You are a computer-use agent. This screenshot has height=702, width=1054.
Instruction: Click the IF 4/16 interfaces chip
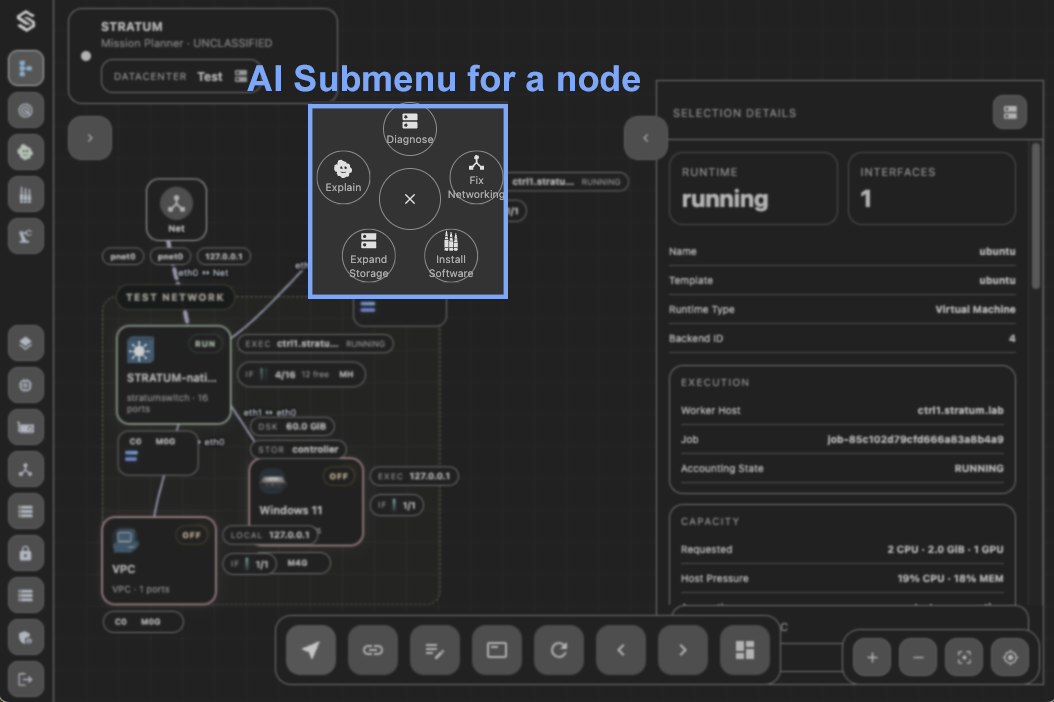(301, 374)
